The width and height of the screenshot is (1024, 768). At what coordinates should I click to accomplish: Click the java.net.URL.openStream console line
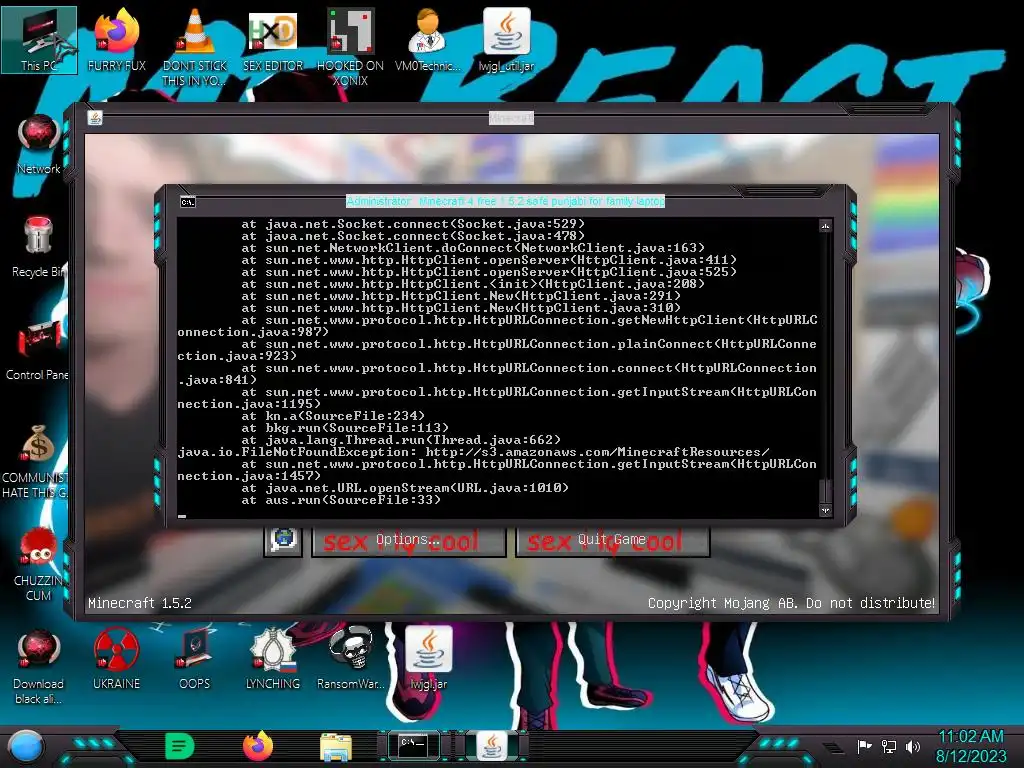point(405,488)
